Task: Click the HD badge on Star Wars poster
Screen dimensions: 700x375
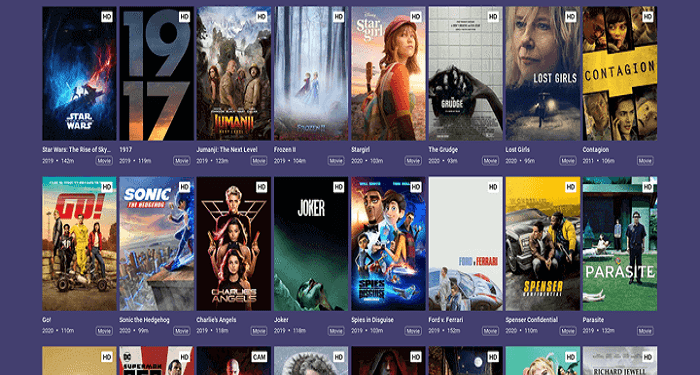Action: 107,17
